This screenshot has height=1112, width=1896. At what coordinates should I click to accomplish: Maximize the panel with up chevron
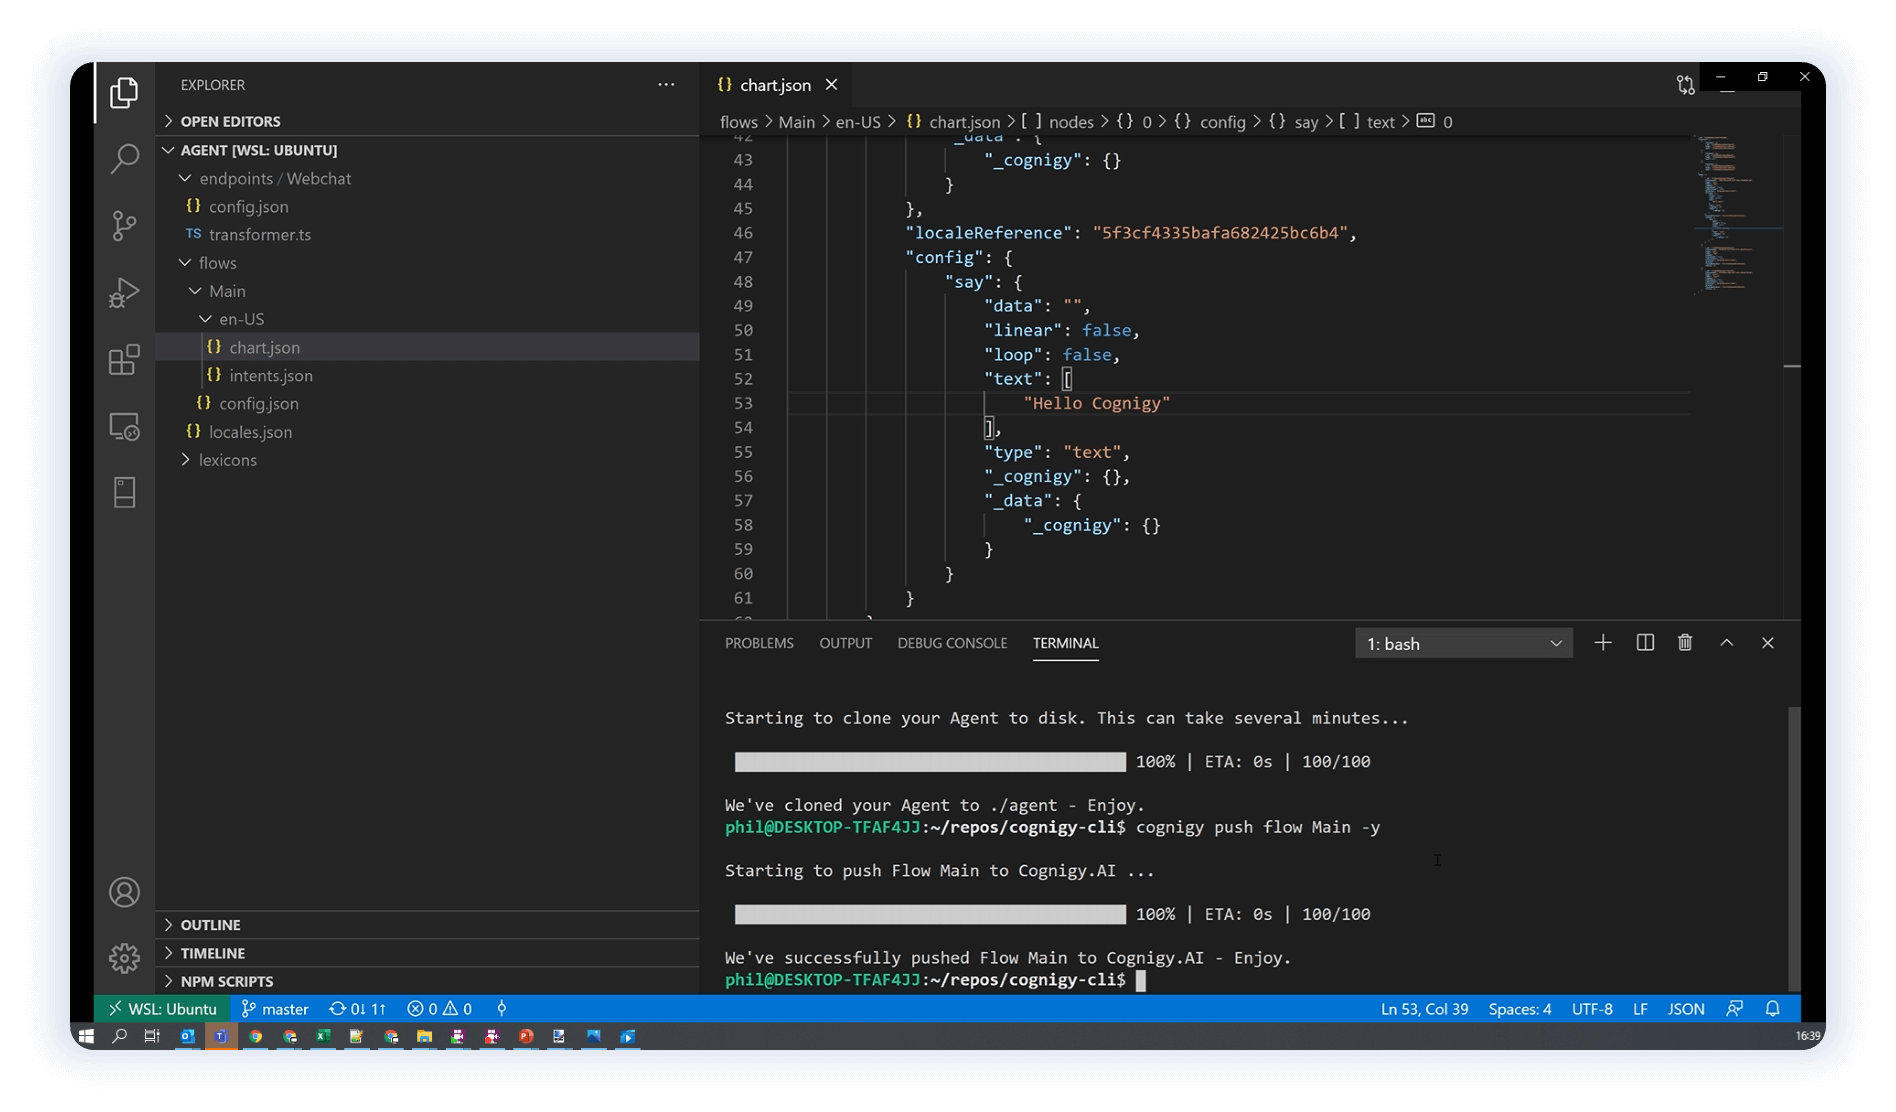(1727, 643)
